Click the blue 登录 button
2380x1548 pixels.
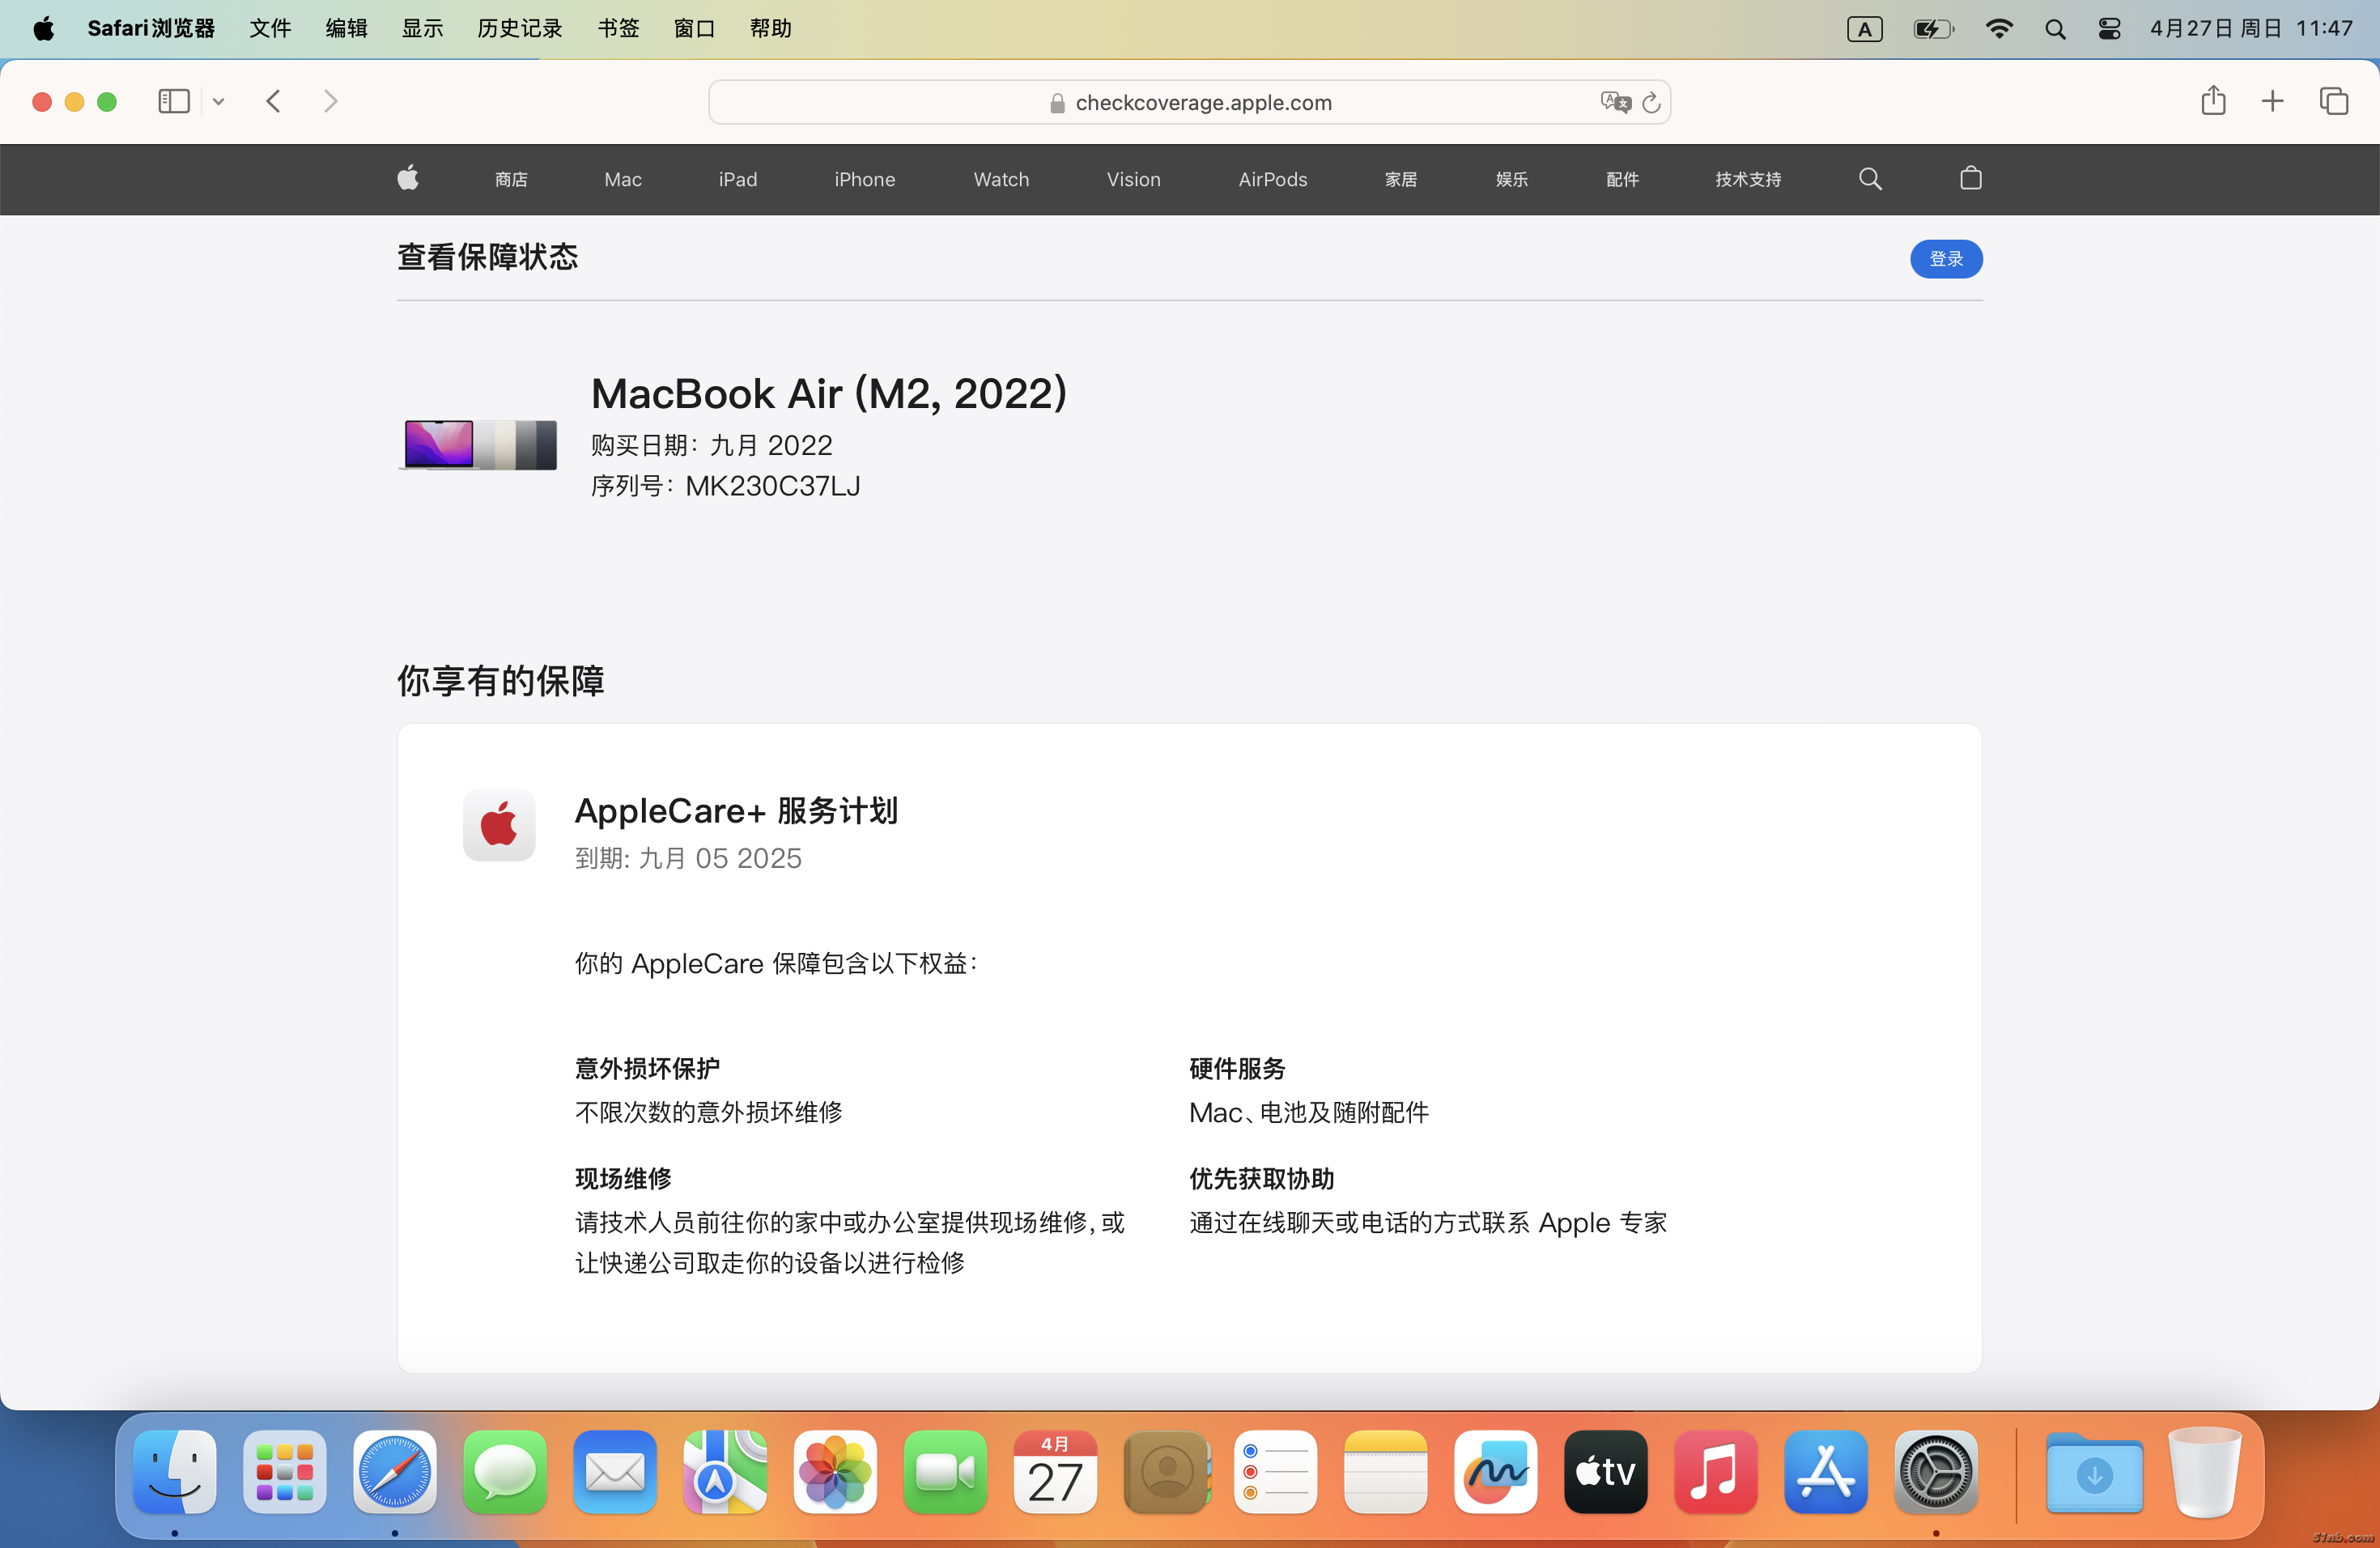(1945, 259)
